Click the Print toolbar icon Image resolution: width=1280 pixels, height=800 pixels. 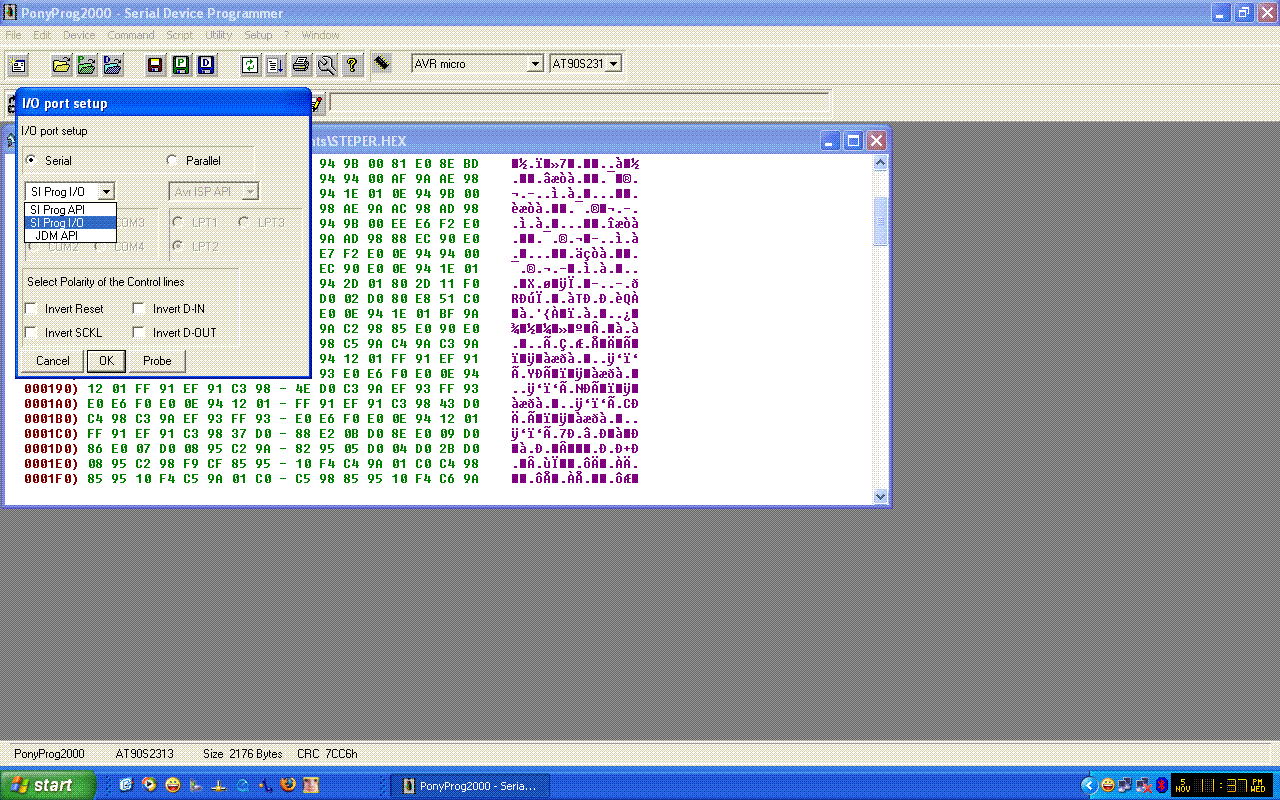[301, 65]
